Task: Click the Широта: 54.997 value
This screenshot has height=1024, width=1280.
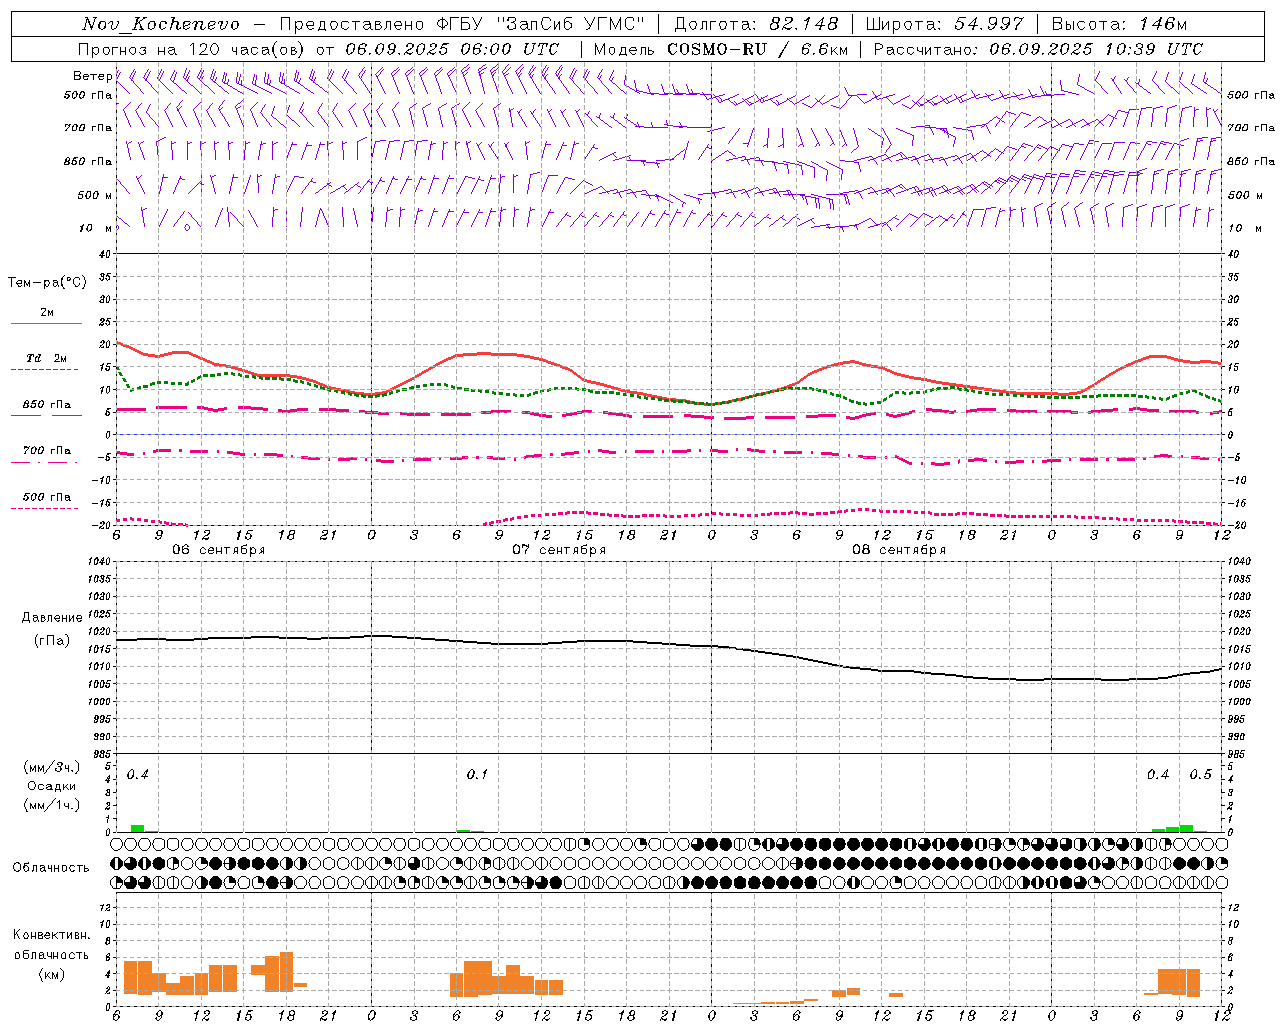Action: click(945, 24)
